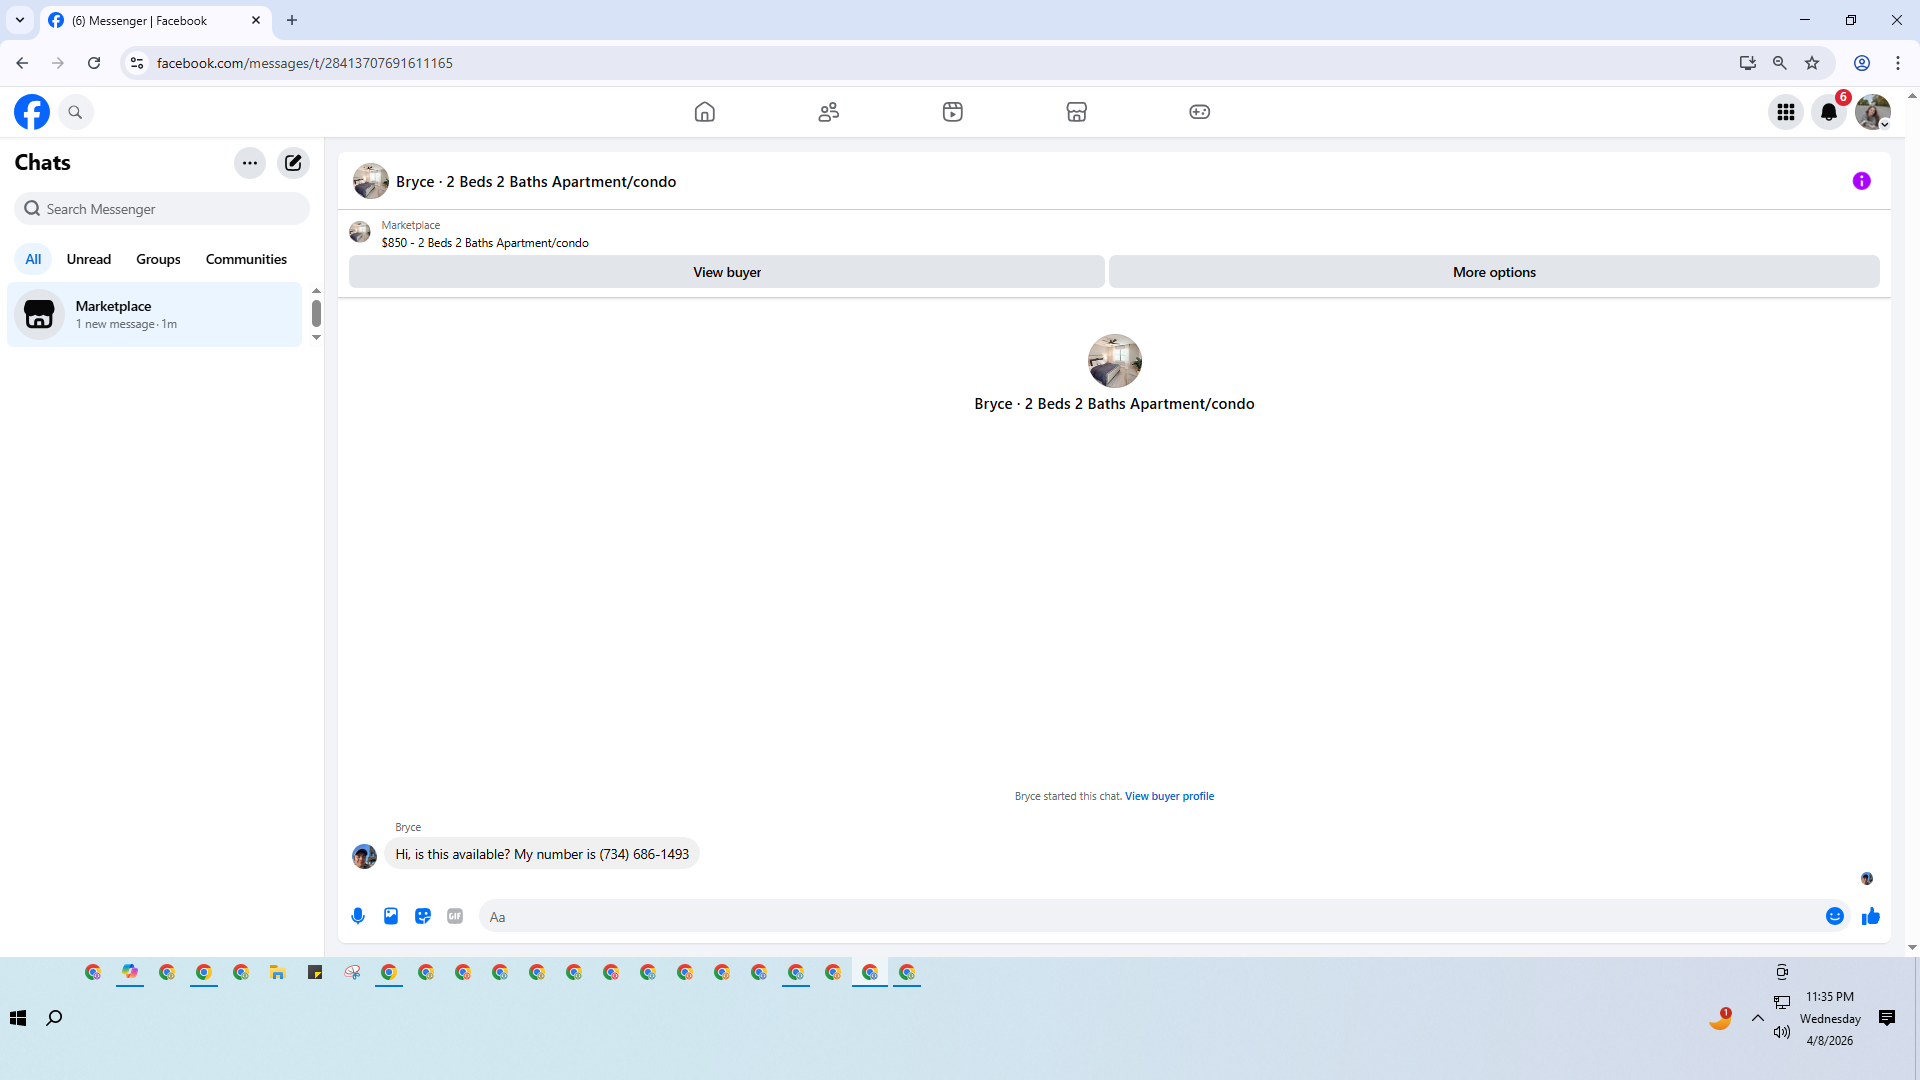This screenshot has width=1920, height=1080.
Task: Click the Search Messenger field
Action: (163, 209)
